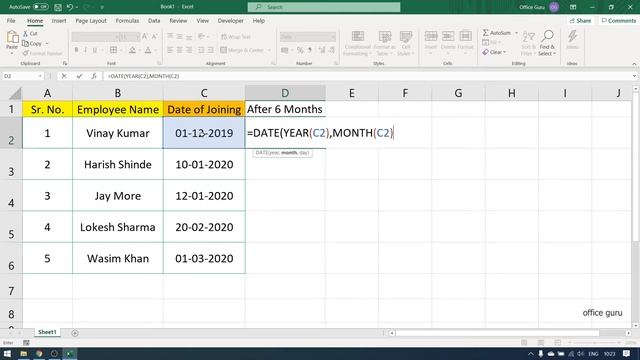Collapse the ribbon chevron
This screenshot has height=360, width=640.
634,64
